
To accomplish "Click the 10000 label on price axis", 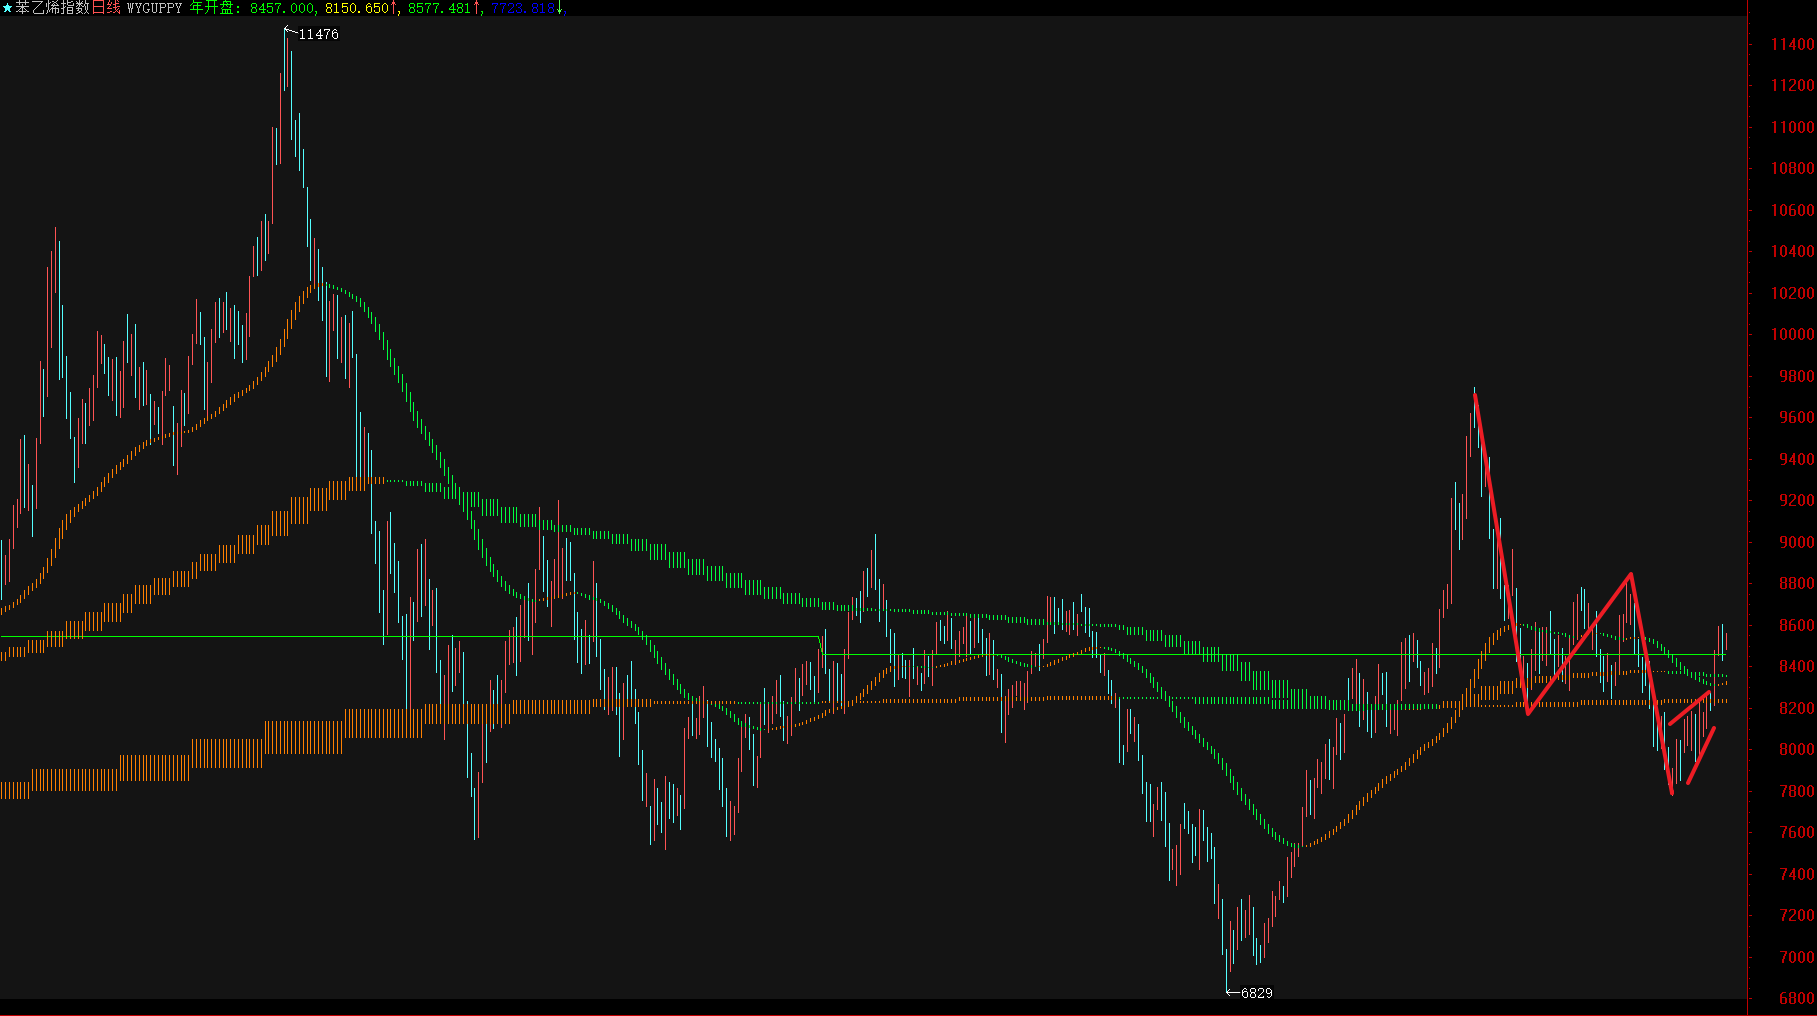I will click(x=1792, y=335).
